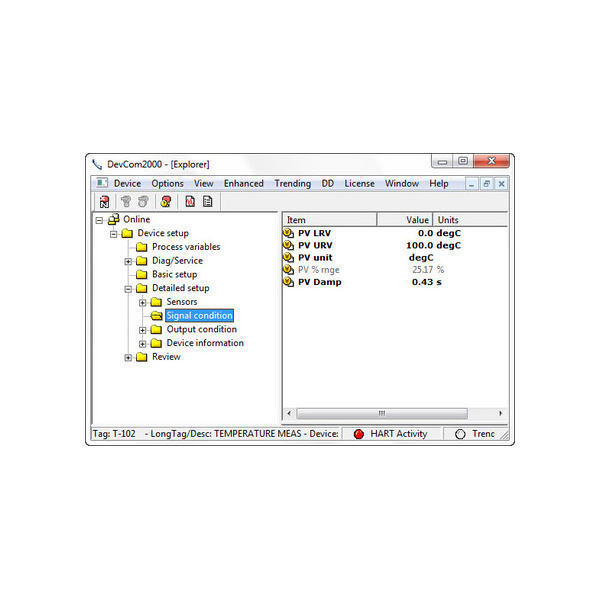Click the Review folder icon
This screenshot has height=600, width=600.
tap(142, 357)
